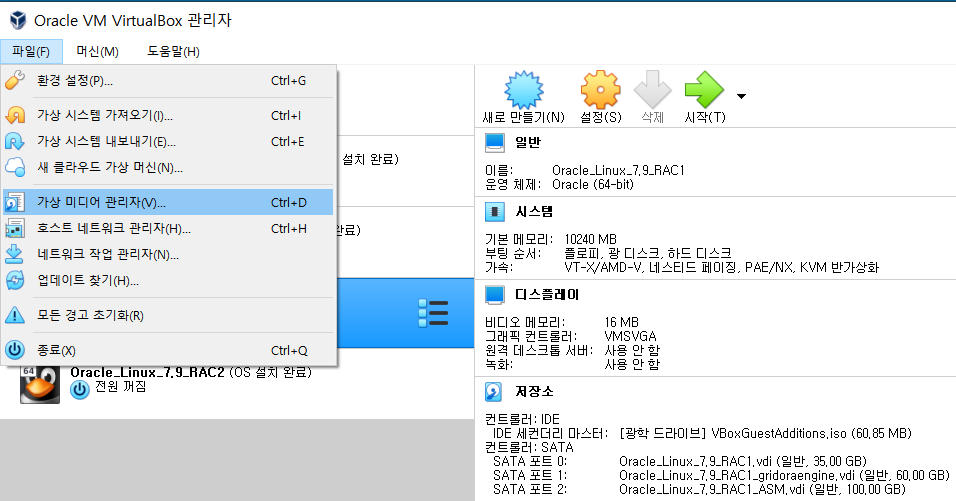Viewport: 956px width, 501px height.
Task: Click the cloud machine icon
Action: (15, 168)
